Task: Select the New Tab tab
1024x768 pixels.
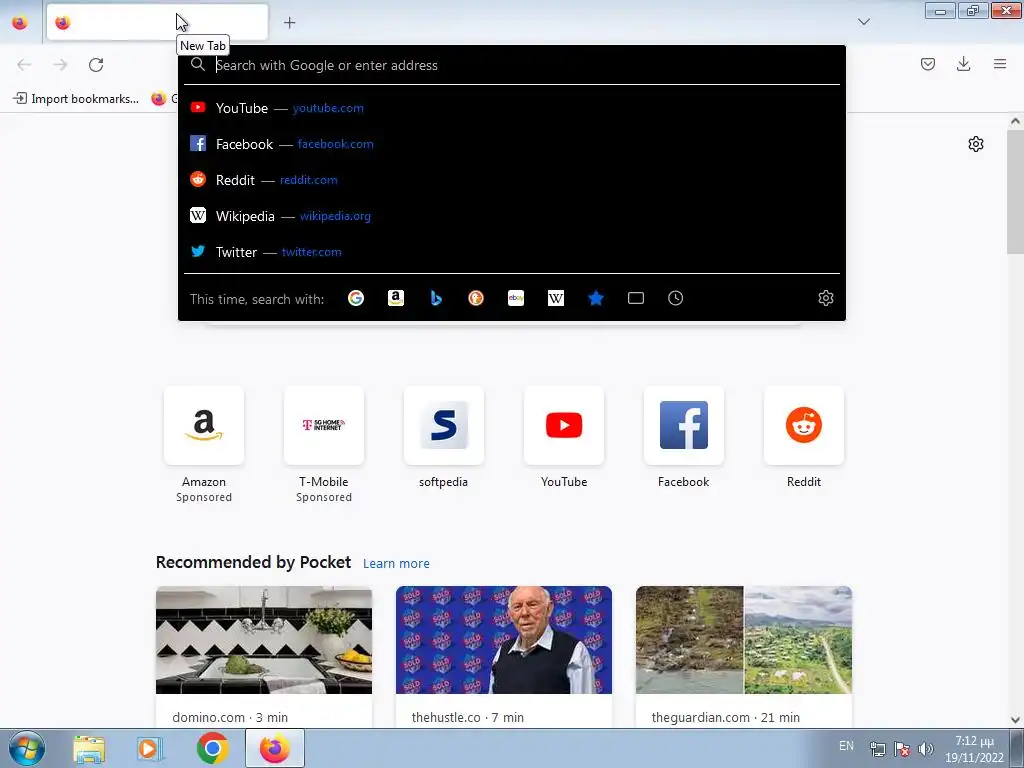Action: point(157,22)
